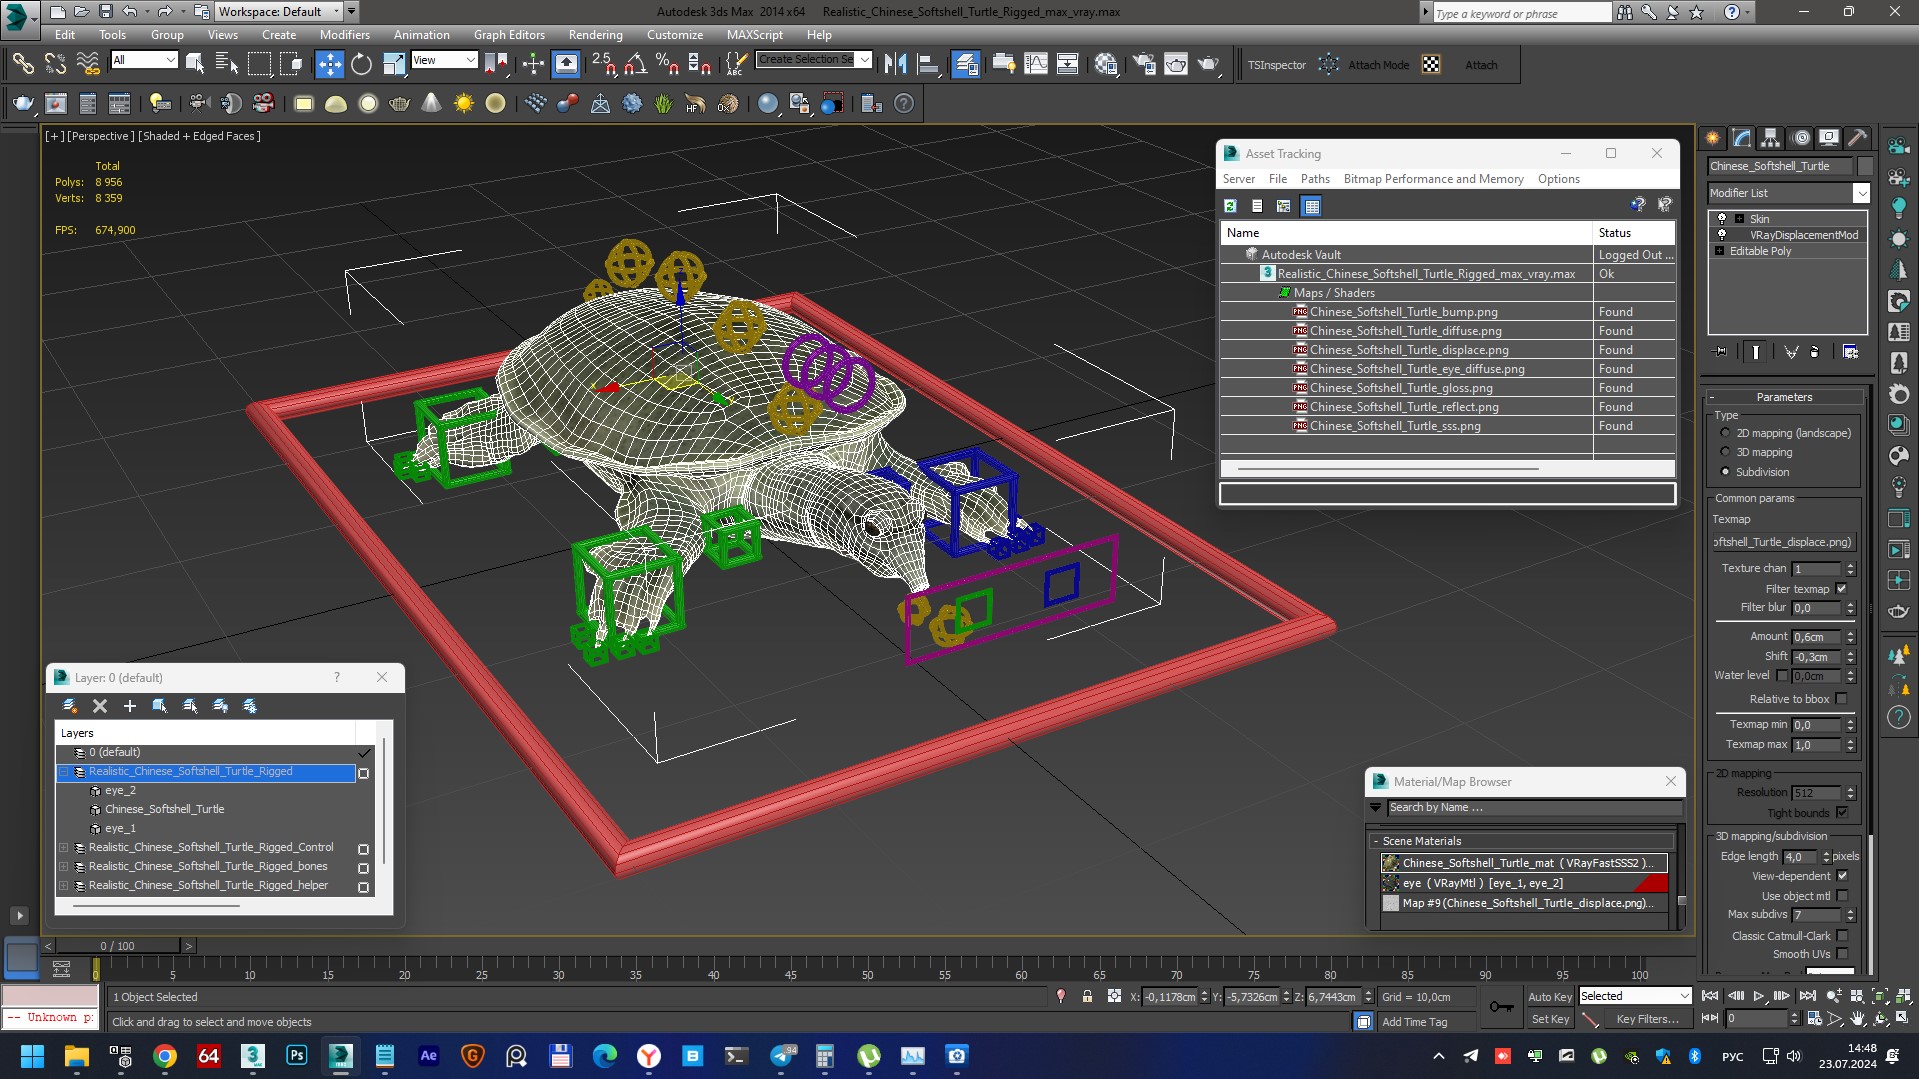Open the Utilities command panel tab
The width and height of the screenshot is (1919, 1079).
pyautogui.click(x=1857, y=138)
